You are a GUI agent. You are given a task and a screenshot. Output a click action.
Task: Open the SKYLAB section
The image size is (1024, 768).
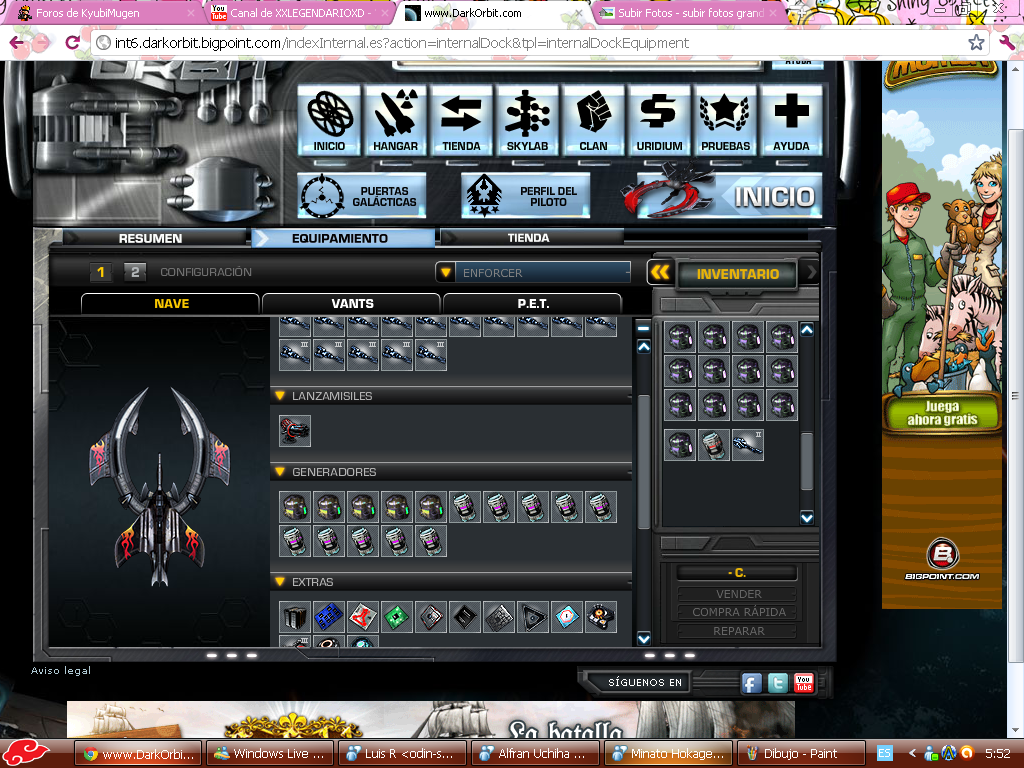click(x=527, y=120)
